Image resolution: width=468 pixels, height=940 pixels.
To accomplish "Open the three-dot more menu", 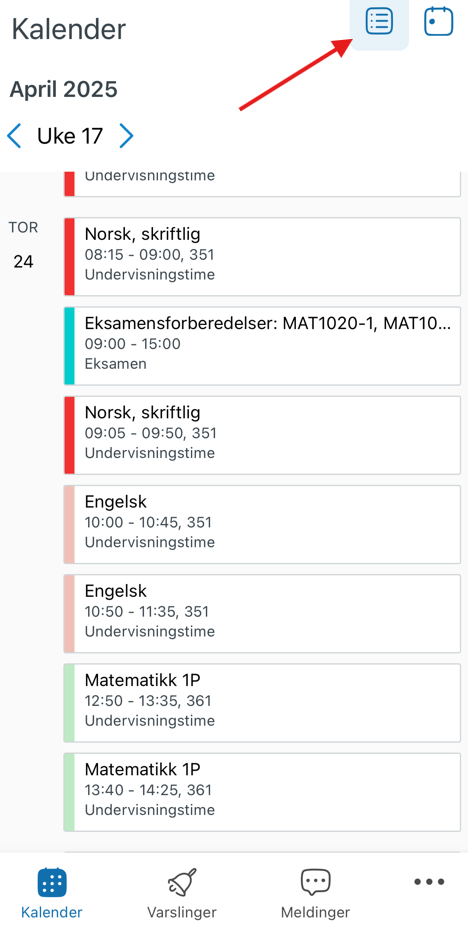I will click(429, 881).
